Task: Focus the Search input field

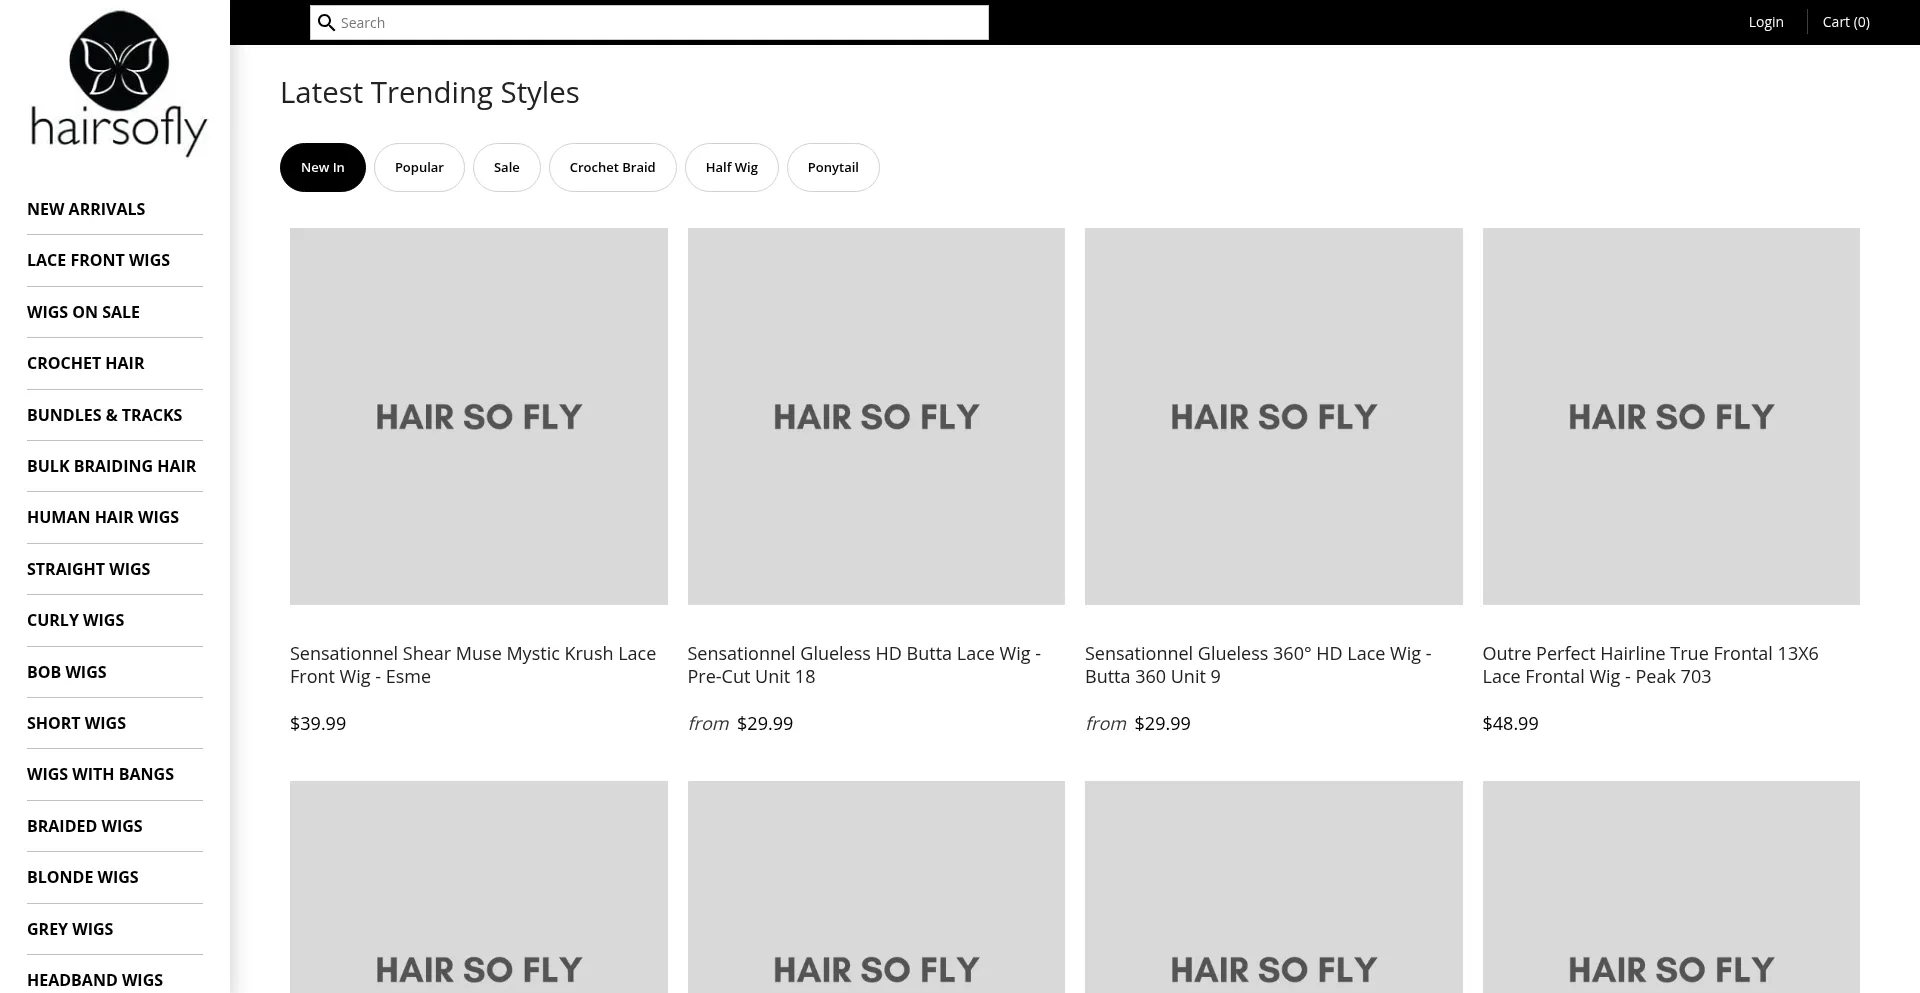Action: click(x=649, y=22)
